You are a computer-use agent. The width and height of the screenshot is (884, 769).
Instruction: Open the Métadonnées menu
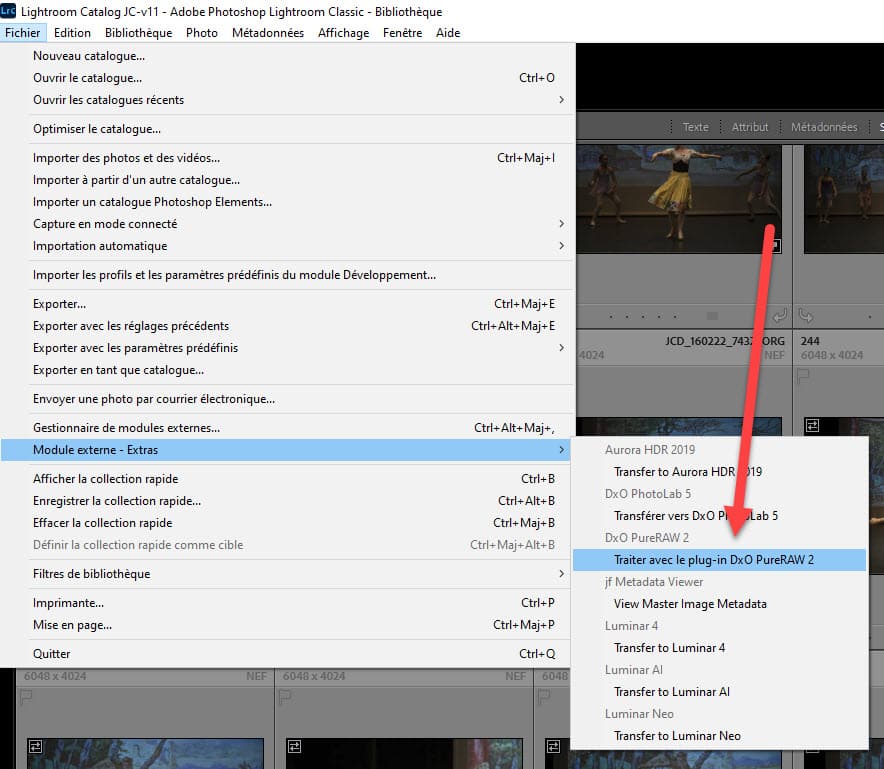268,33
